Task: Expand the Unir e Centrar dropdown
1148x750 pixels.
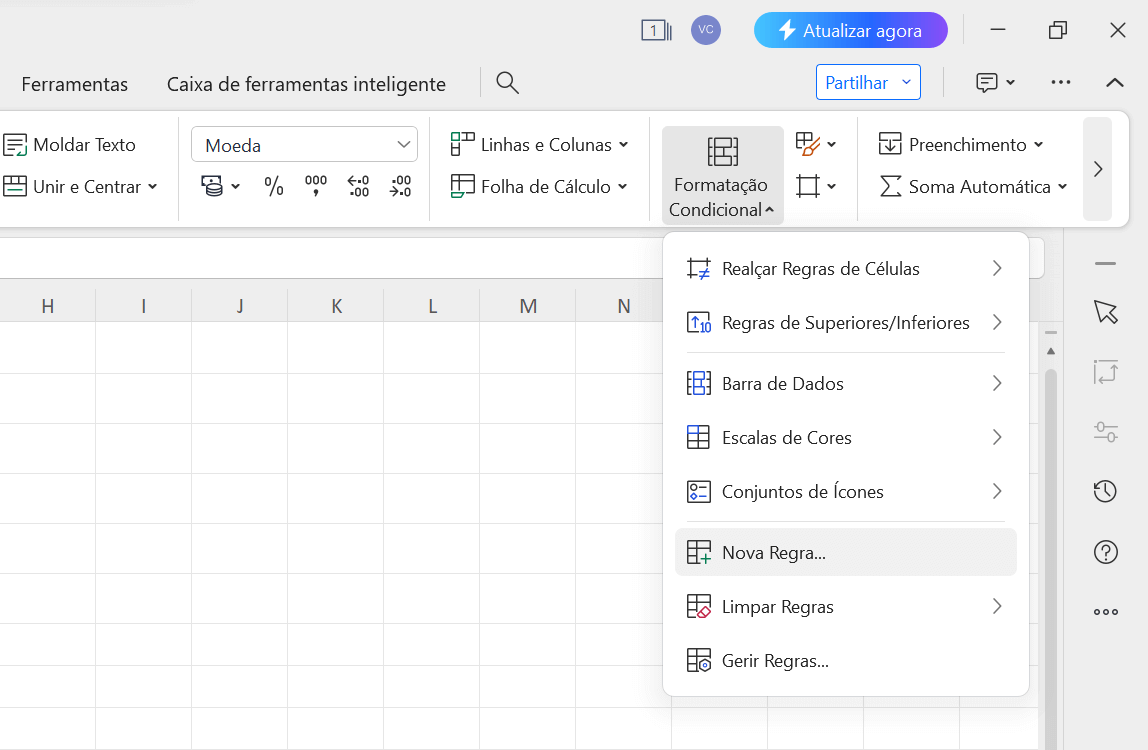Action: [x=153, y=187]
